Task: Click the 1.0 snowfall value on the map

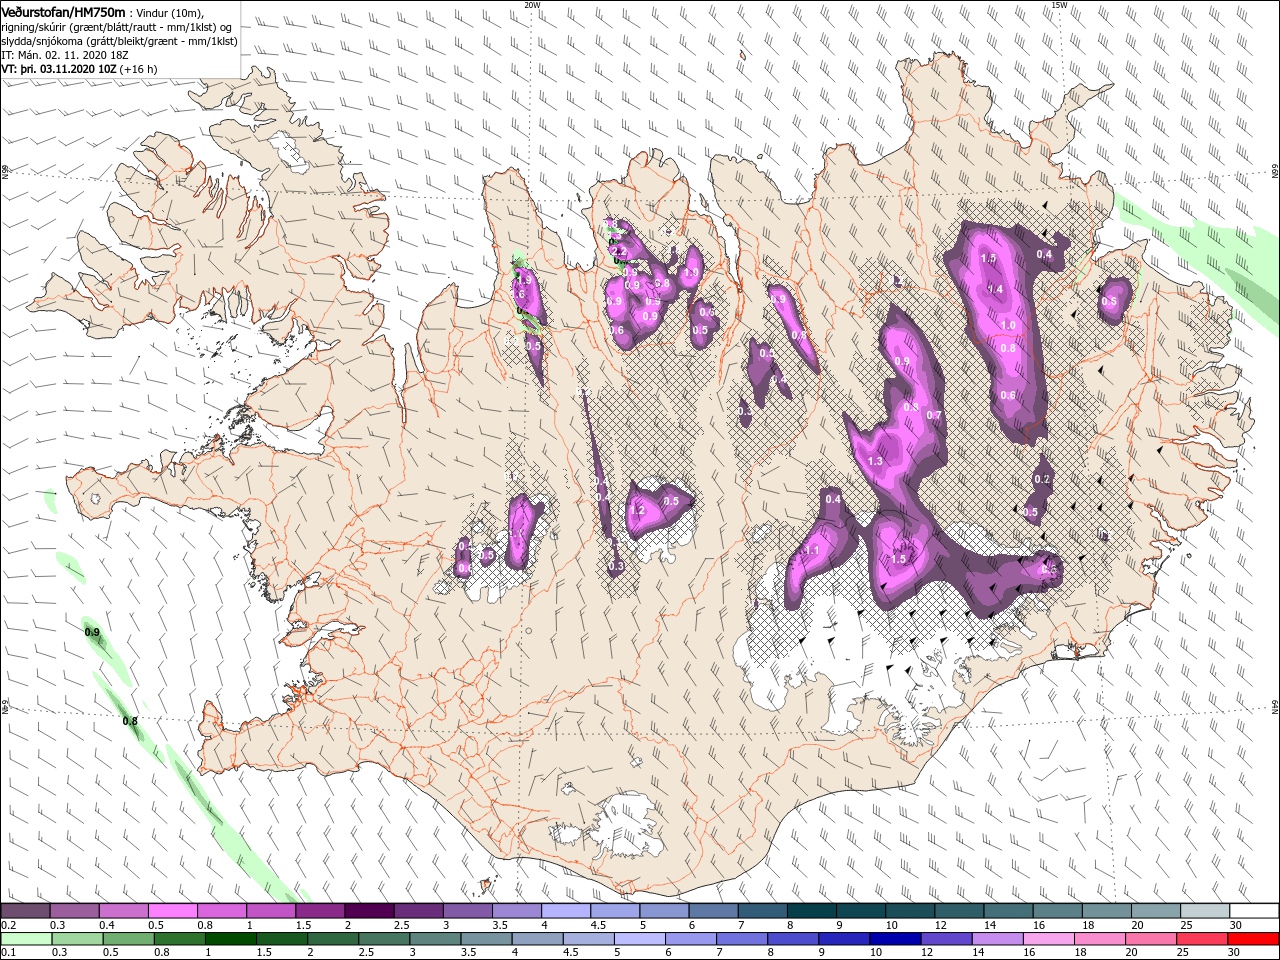Action: pyautogui.click(x=1008, y=326)
